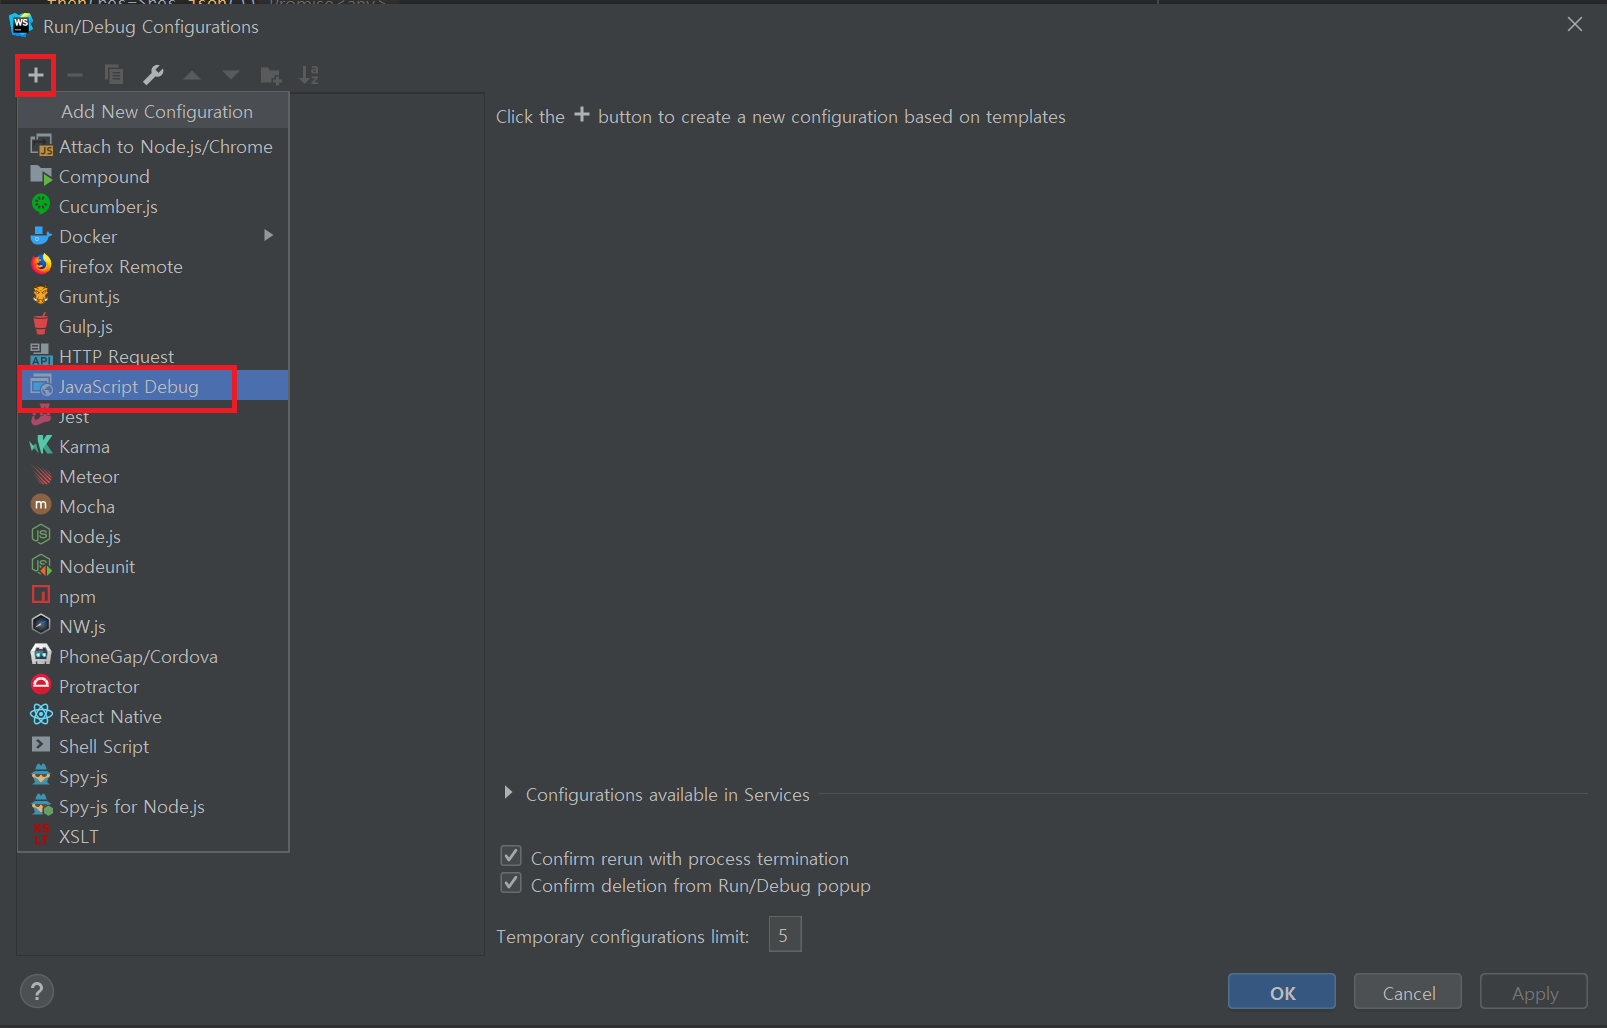Choose NW.js configuration type
The height and width of the screenshot is (1028, 1607).
(153, 626)
